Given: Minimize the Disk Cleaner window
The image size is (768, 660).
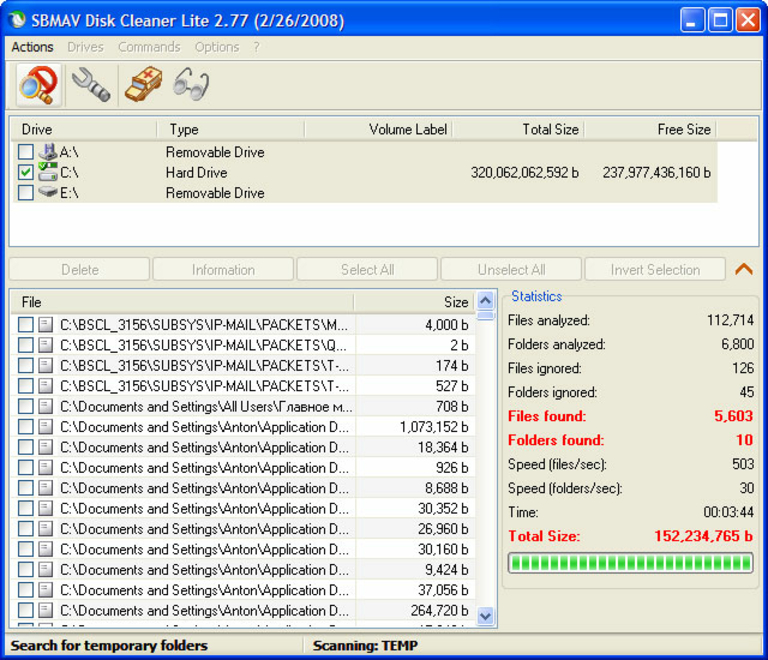Looking at the screenshot, I should (x=692, y=21).
